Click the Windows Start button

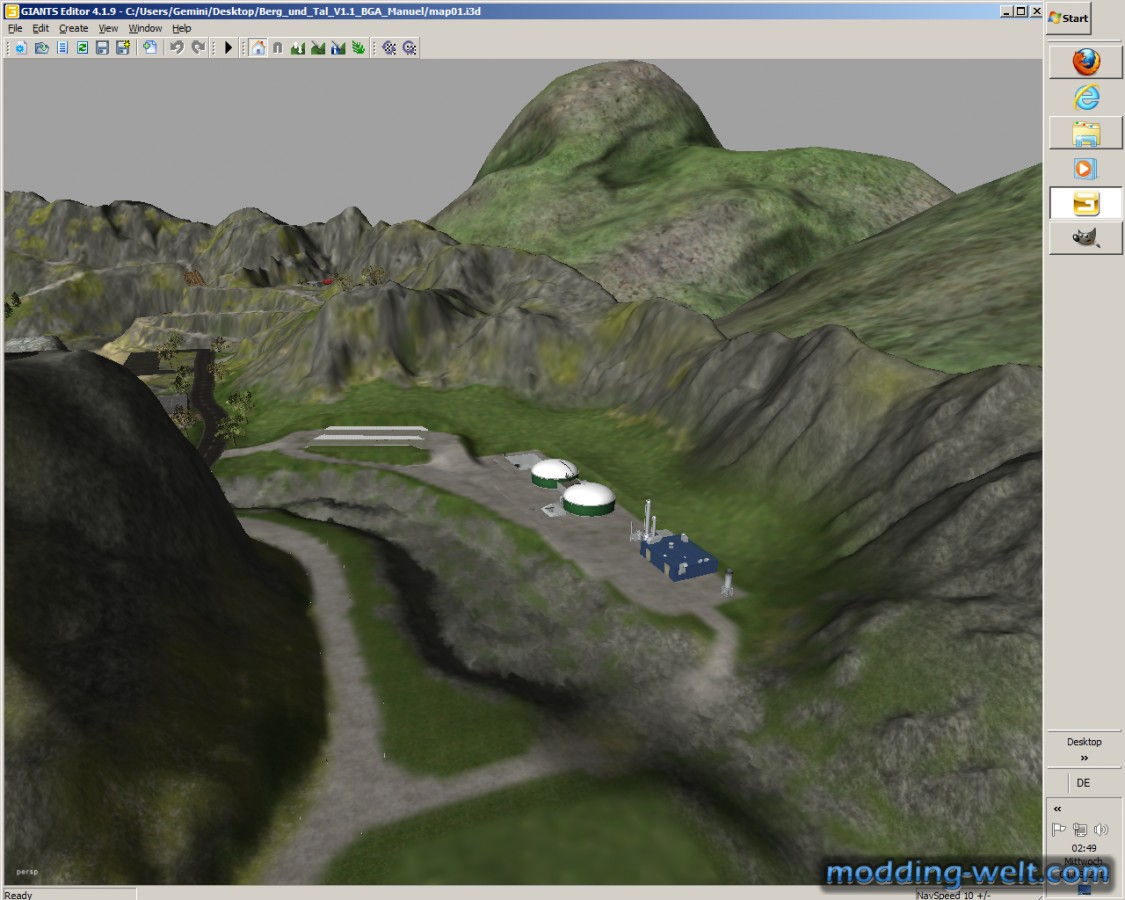point(1068,18)
